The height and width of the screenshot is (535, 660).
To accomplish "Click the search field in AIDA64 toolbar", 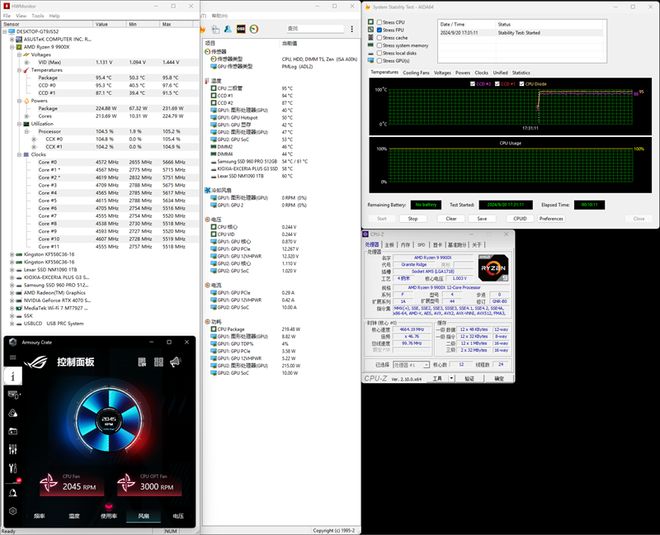I will coord(315,29).
